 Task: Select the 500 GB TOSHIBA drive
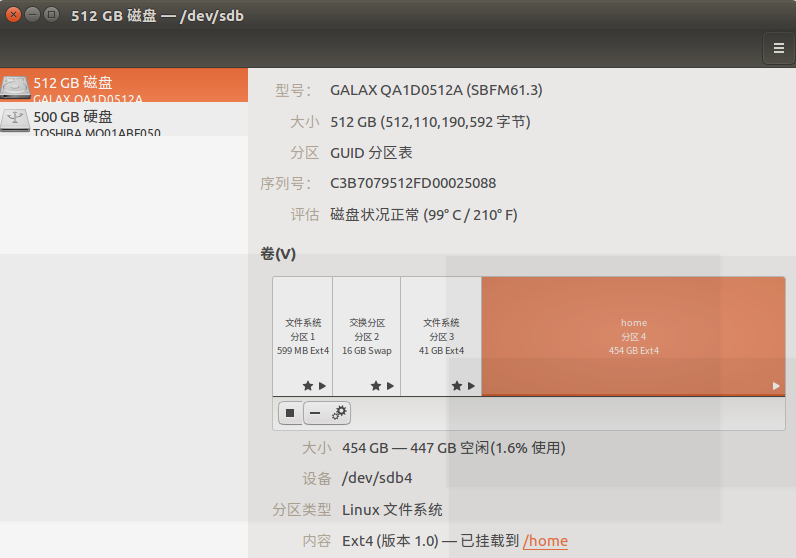point(124,119)
